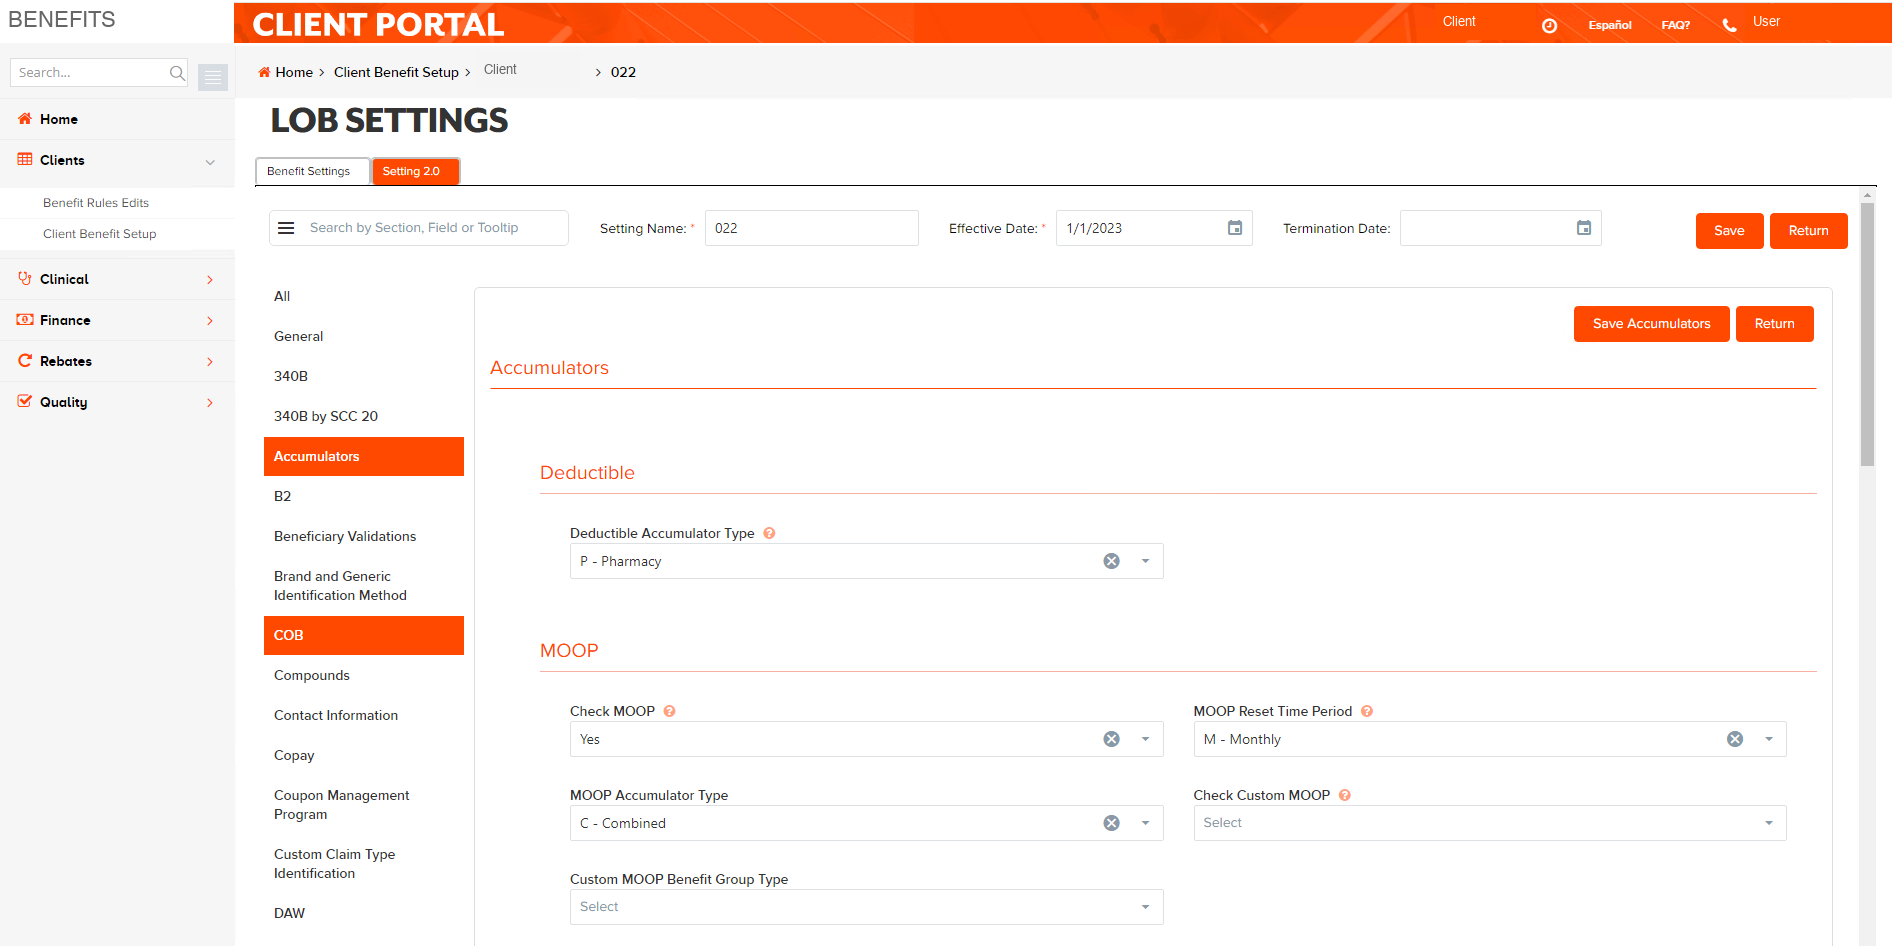This screenshot has width=1892, height=946.
Task: Collapse the Clients sidebar section
Action: (x=210, y=162)
